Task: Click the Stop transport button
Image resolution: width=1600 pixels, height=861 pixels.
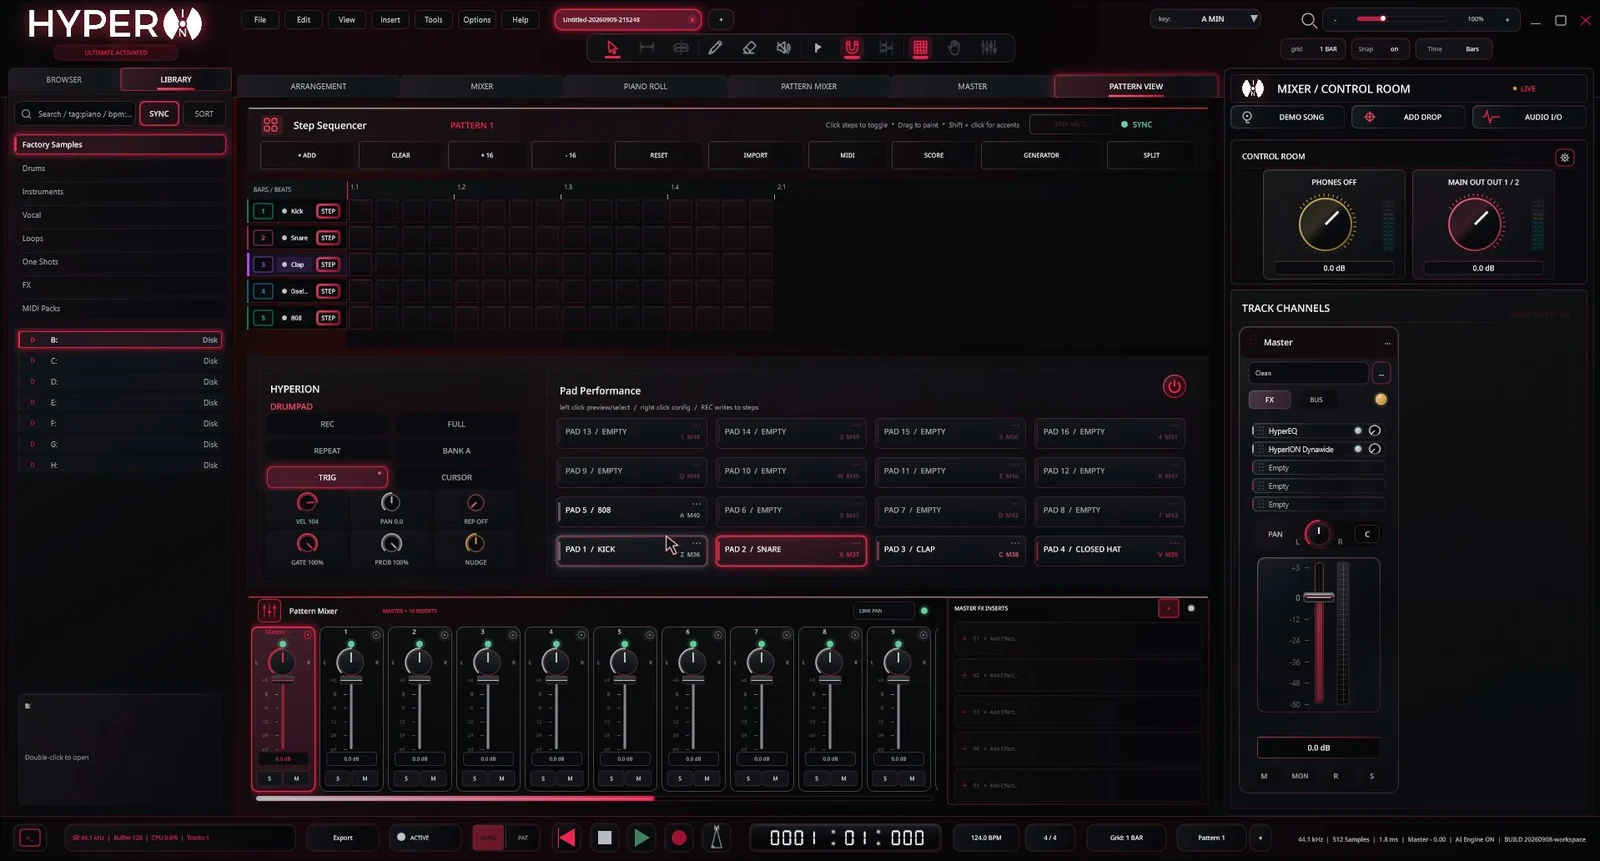Action: [x=604, y=838]
